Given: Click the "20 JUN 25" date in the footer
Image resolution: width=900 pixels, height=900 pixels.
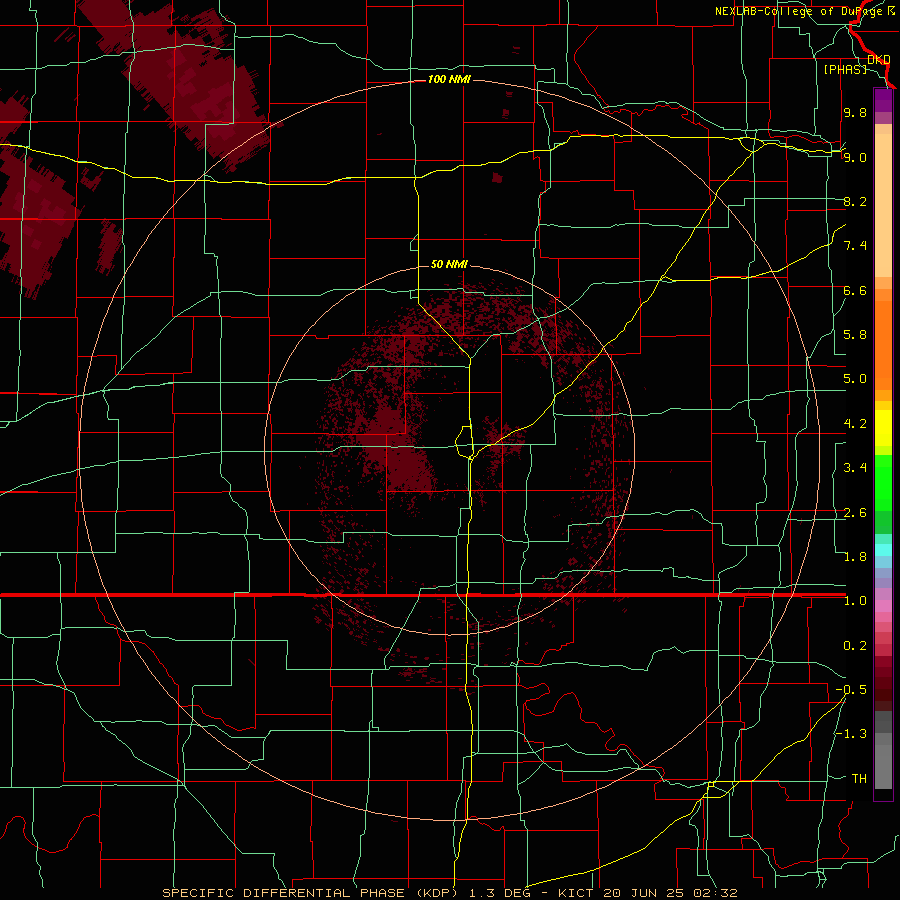Looking at the screenshot, I should coord(643,893).
